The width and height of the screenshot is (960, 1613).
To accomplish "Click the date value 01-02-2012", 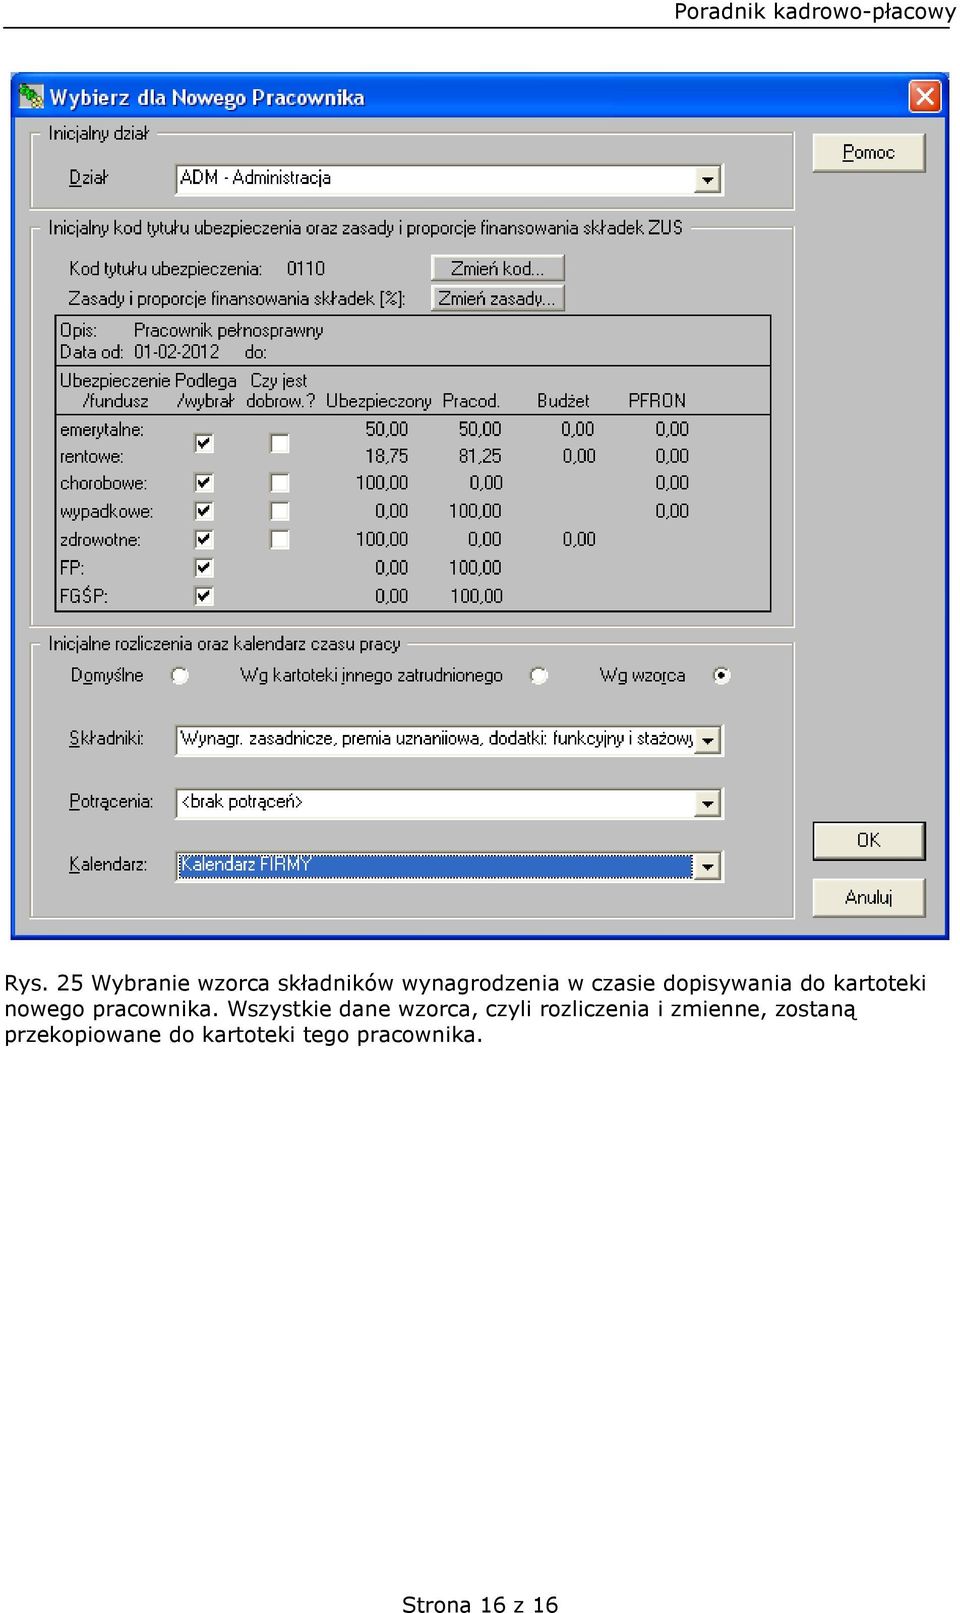I will click(176, 352).
